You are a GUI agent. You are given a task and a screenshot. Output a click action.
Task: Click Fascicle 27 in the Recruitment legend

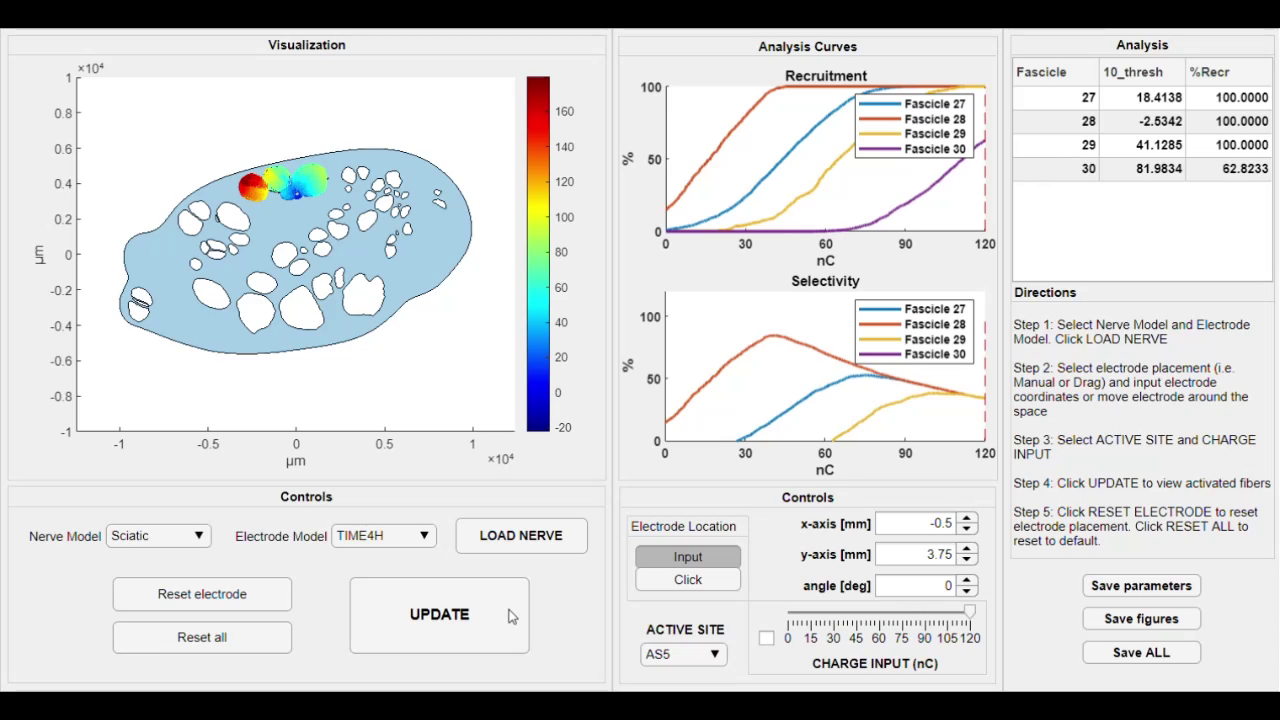pos(935,104)
